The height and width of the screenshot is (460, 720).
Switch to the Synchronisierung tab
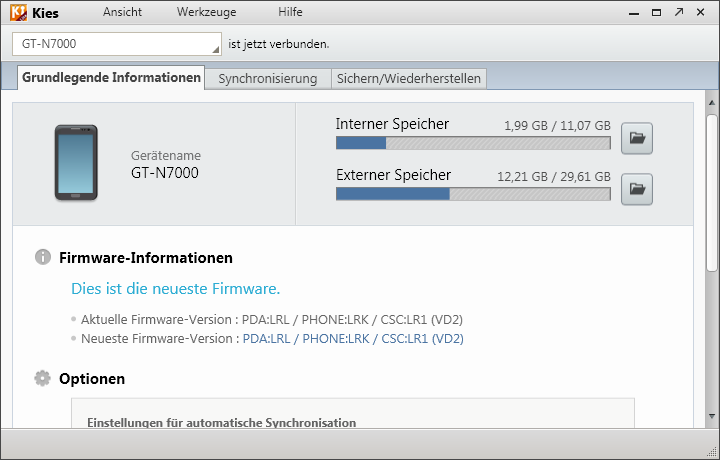[x=267, y=78]
